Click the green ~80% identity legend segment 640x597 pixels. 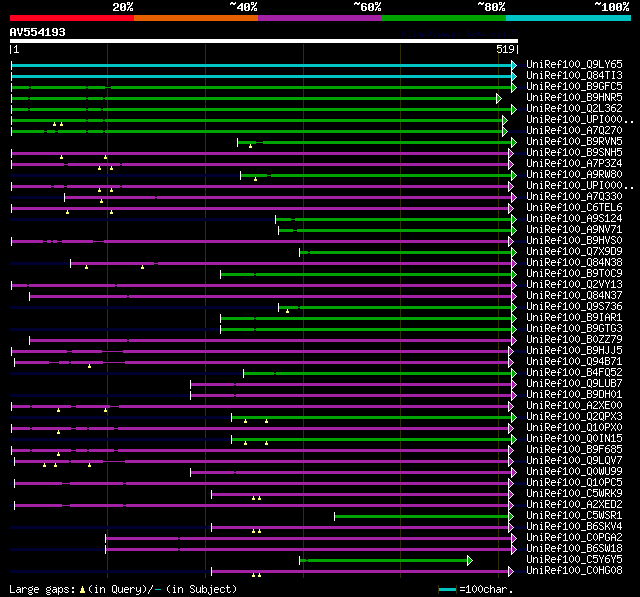(443, 17)
